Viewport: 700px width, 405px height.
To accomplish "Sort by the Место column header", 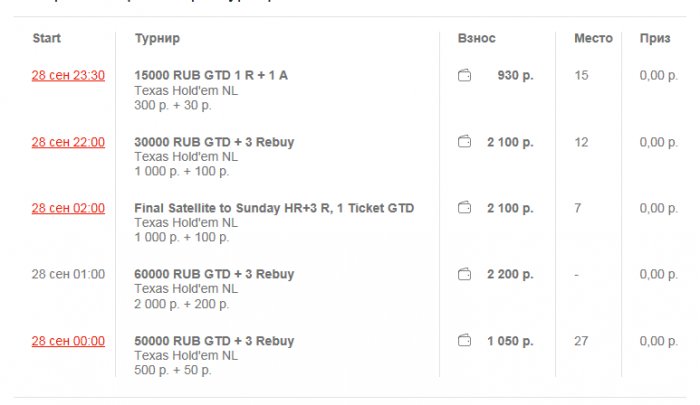I will [x=593, y=39].
